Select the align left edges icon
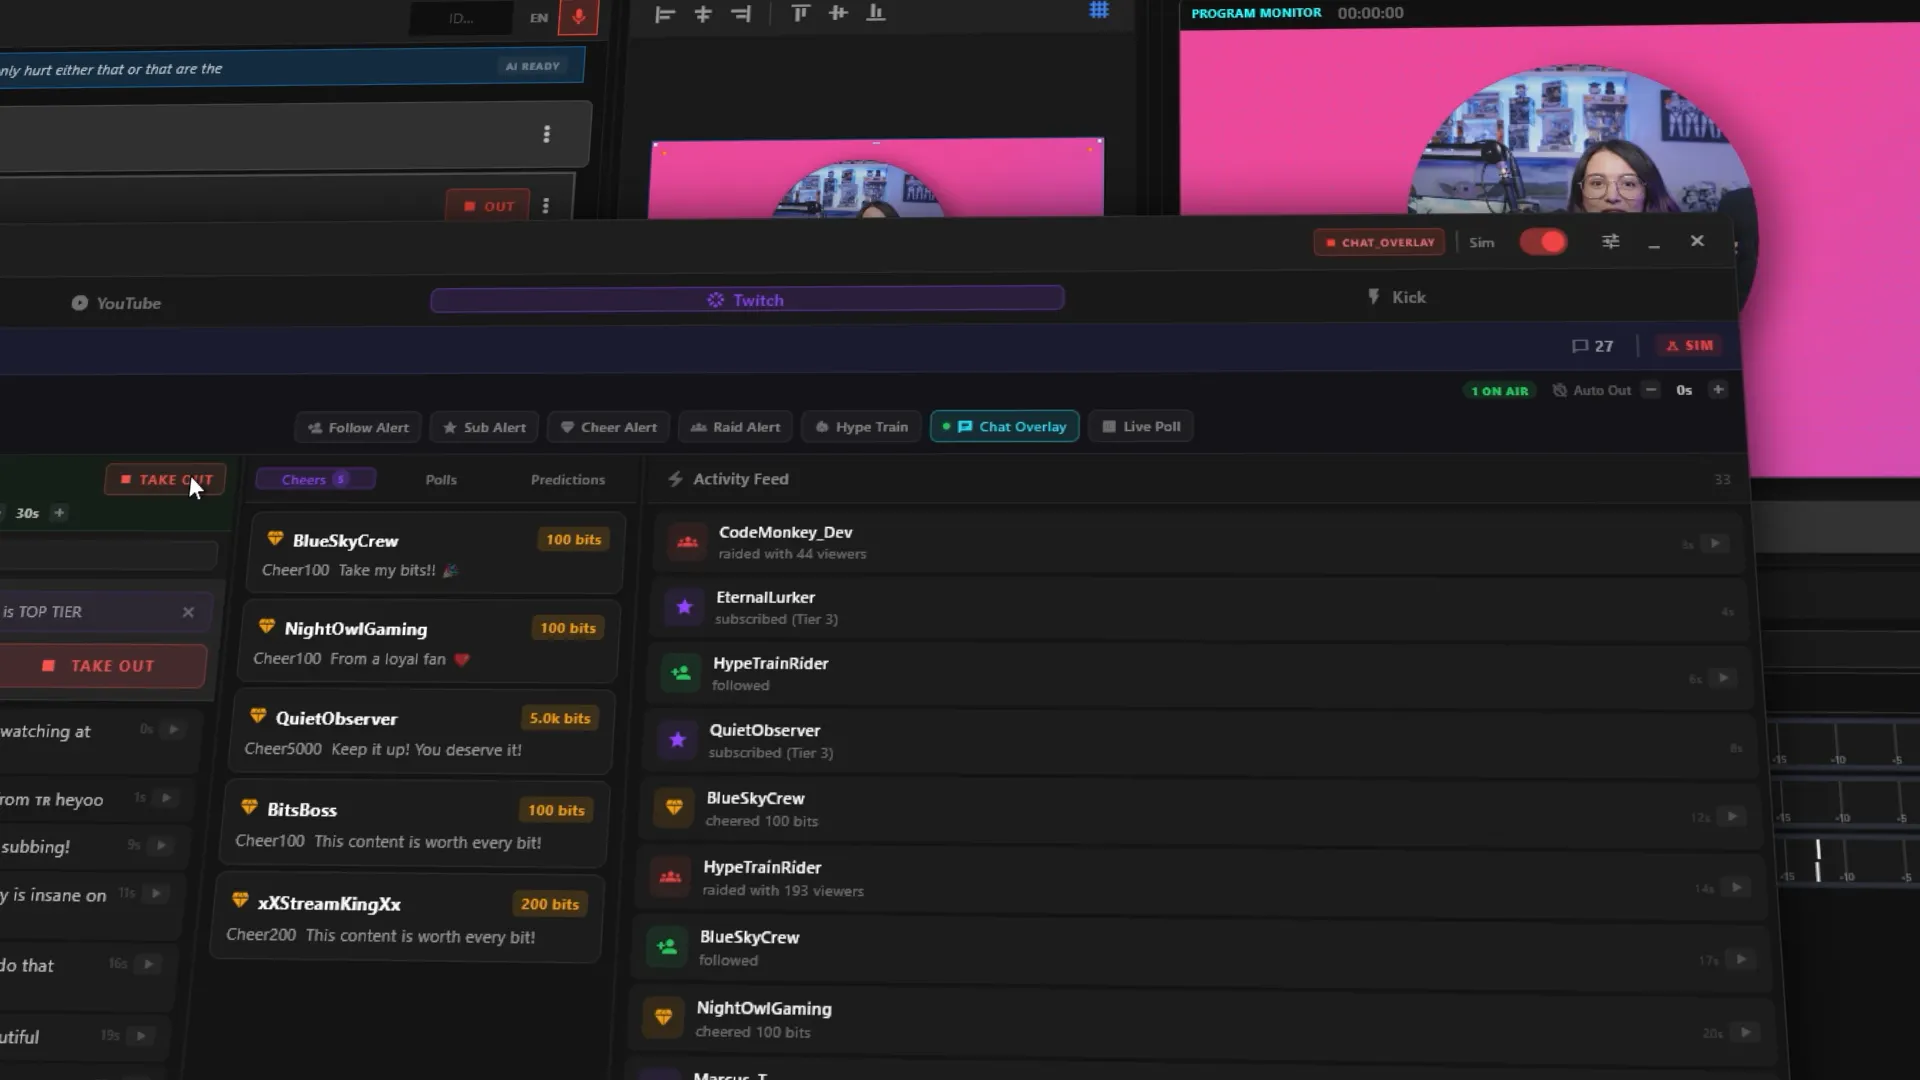The image size is (1920, 1080). (665, 14)
